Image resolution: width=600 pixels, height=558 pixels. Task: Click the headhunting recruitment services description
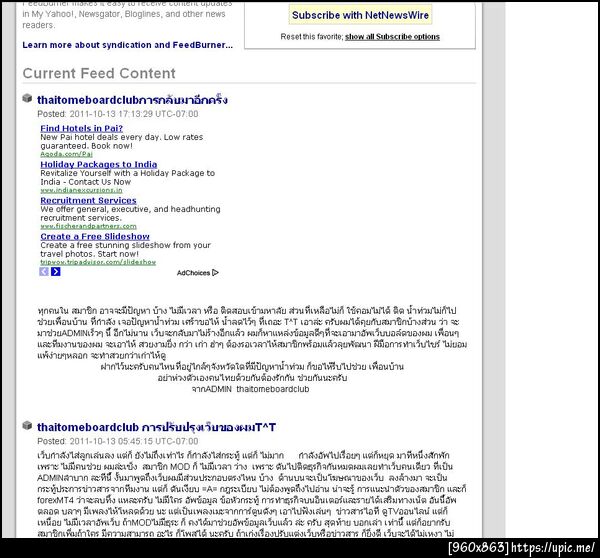click(130, 213)
